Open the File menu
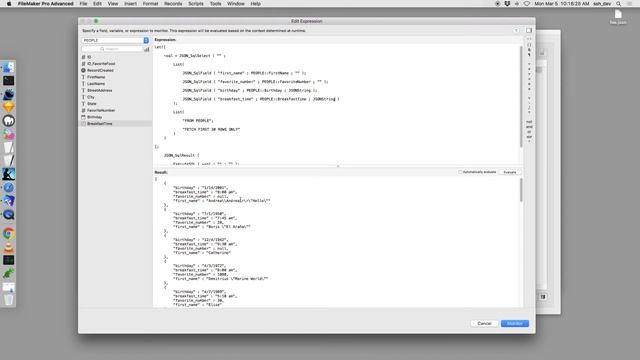Screen dimensions: 640x360 83,4
